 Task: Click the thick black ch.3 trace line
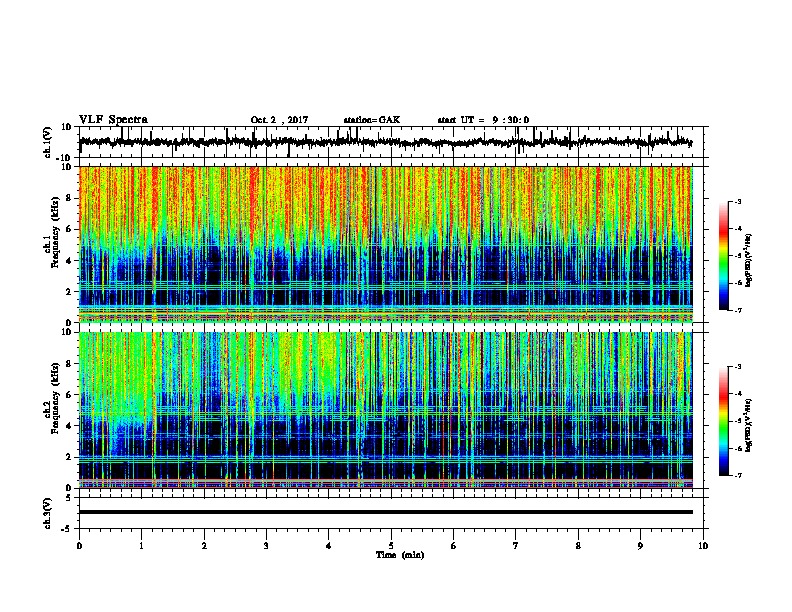coord(385,512)
